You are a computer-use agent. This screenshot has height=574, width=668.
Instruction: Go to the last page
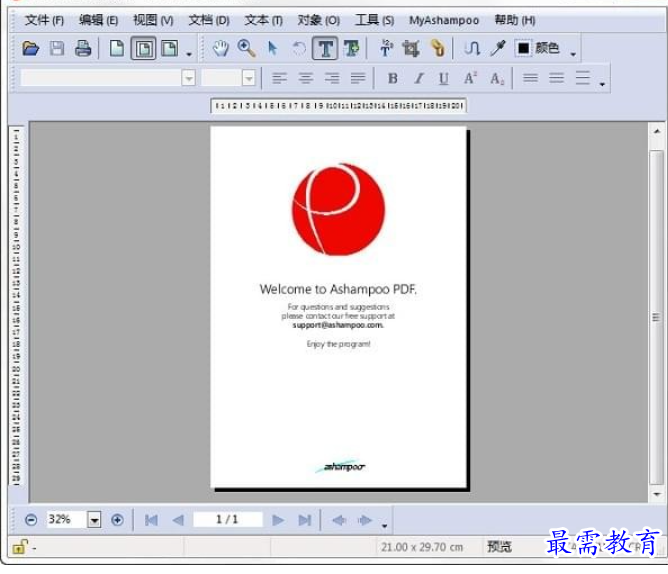coord(305,520)
